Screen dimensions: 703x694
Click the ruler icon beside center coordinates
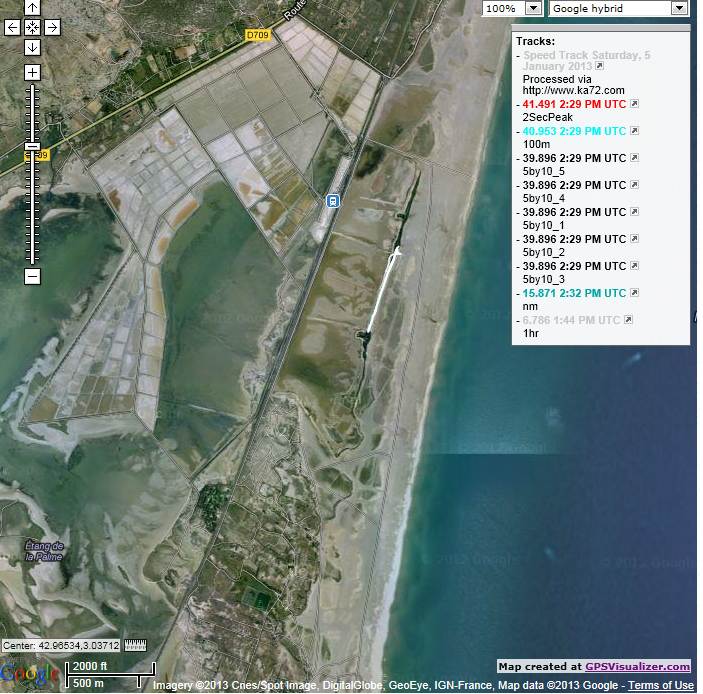(135, 645)
